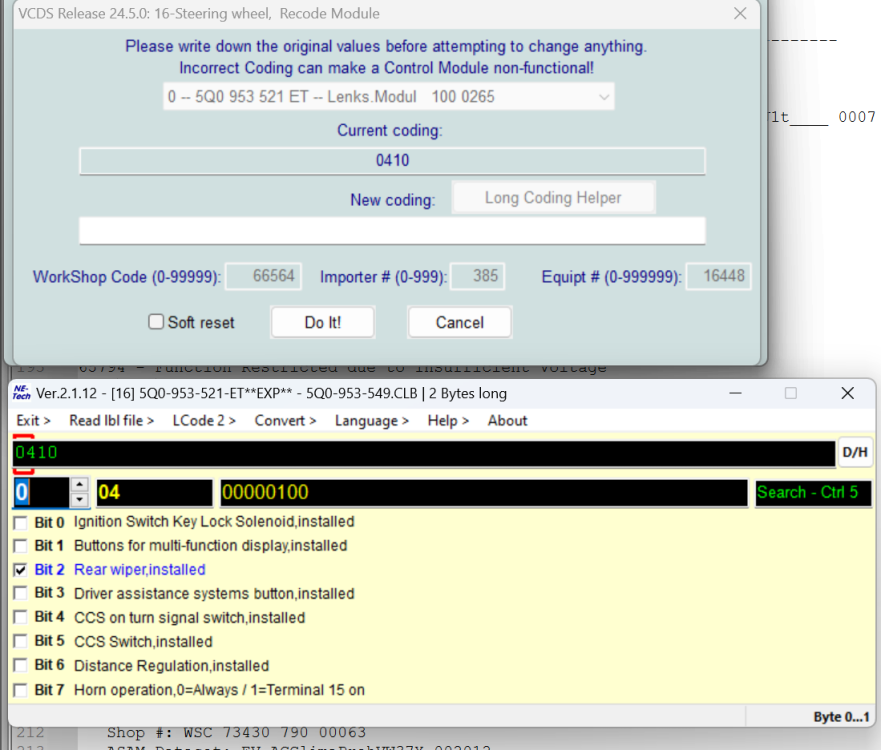Open the About menu item
The width and height of the screenshot is (881, 750).
pyautogui.click(x=507, y=421)
